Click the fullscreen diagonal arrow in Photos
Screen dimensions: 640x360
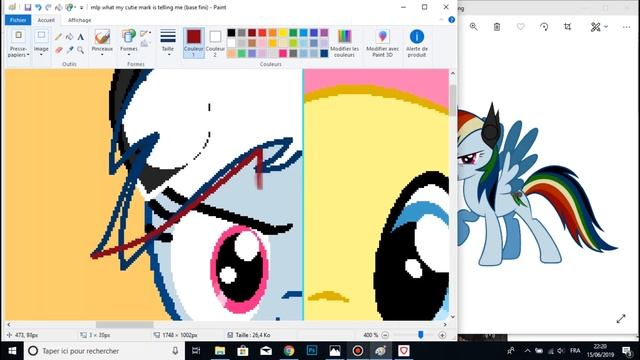pos(621,318)
